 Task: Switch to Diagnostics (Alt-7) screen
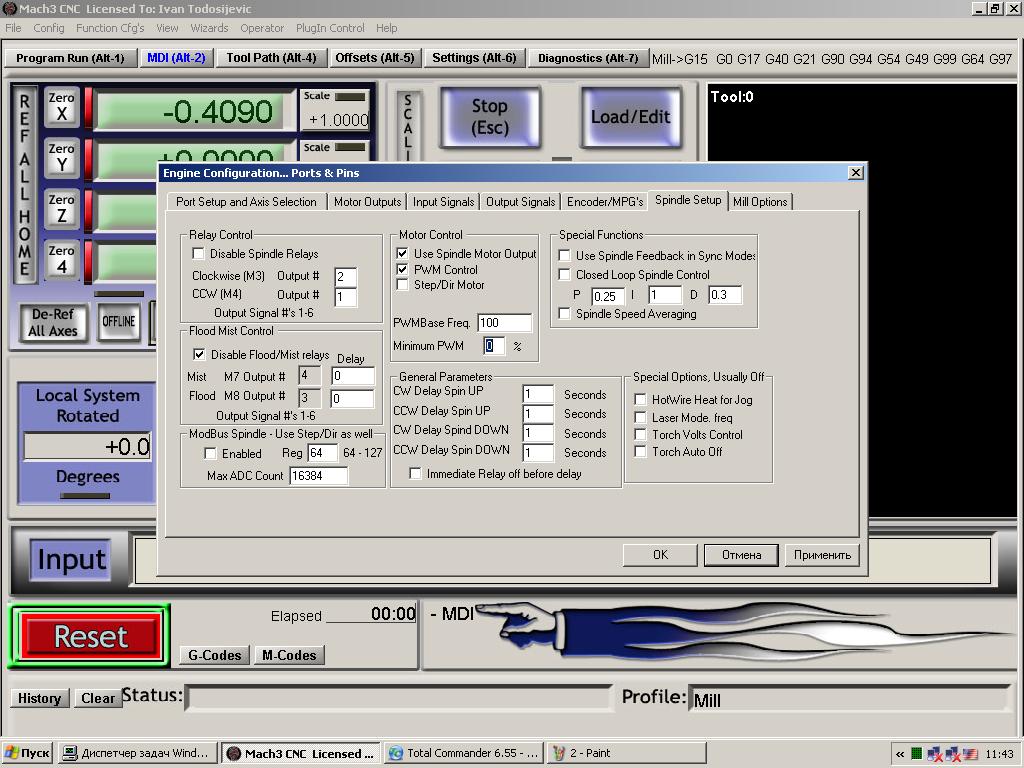click(588, 58)
